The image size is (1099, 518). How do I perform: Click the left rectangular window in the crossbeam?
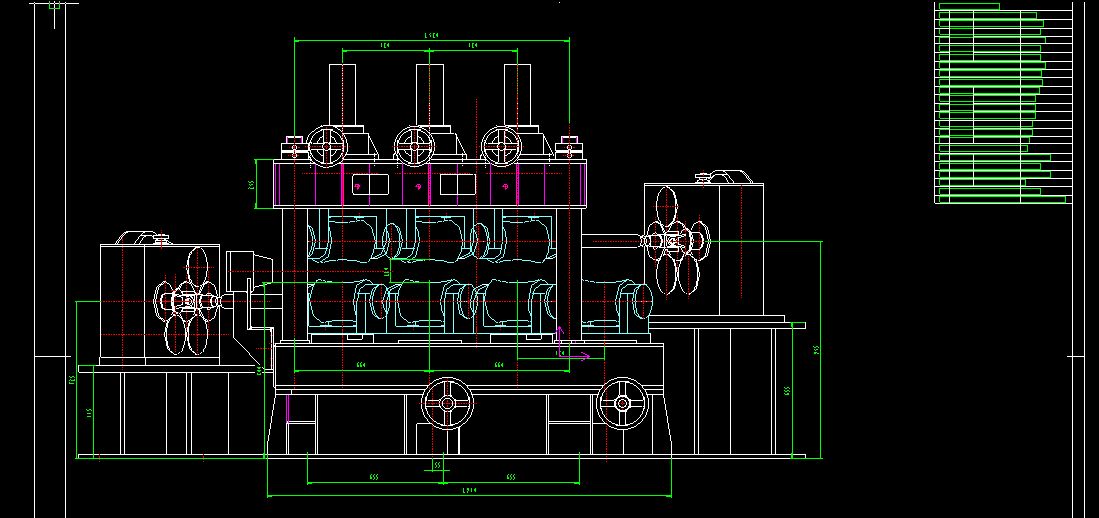[370, 184]
